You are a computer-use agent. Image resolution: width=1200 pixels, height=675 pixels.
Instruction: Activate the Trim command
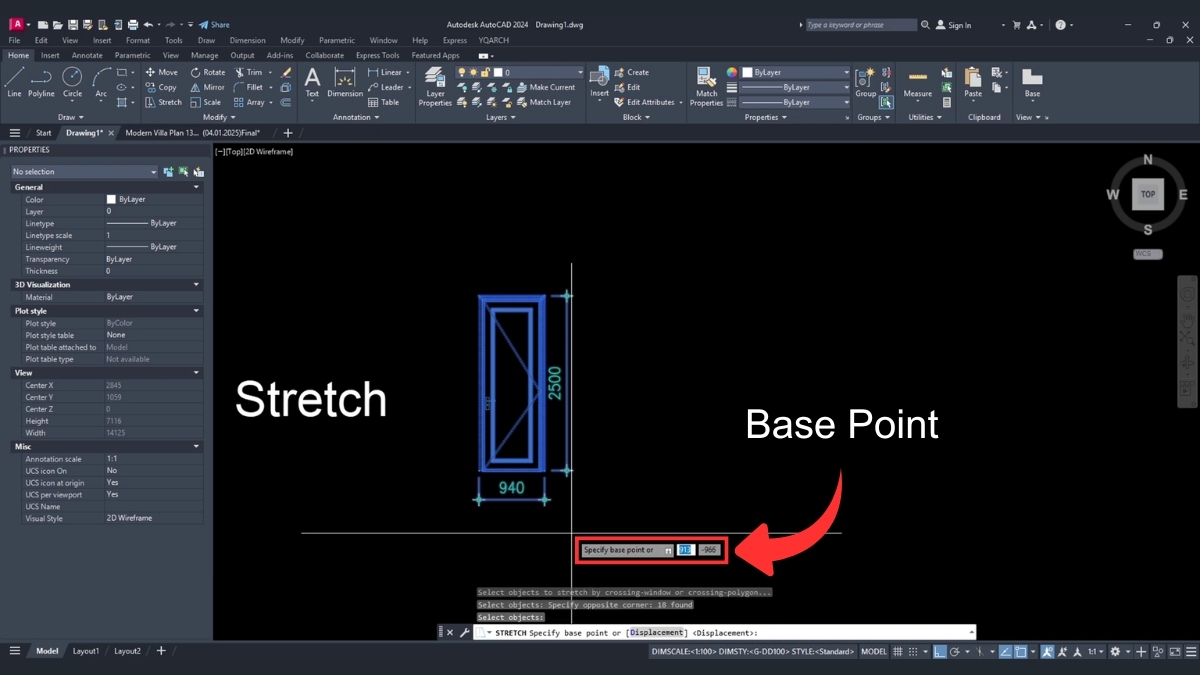tap(248, 72)
